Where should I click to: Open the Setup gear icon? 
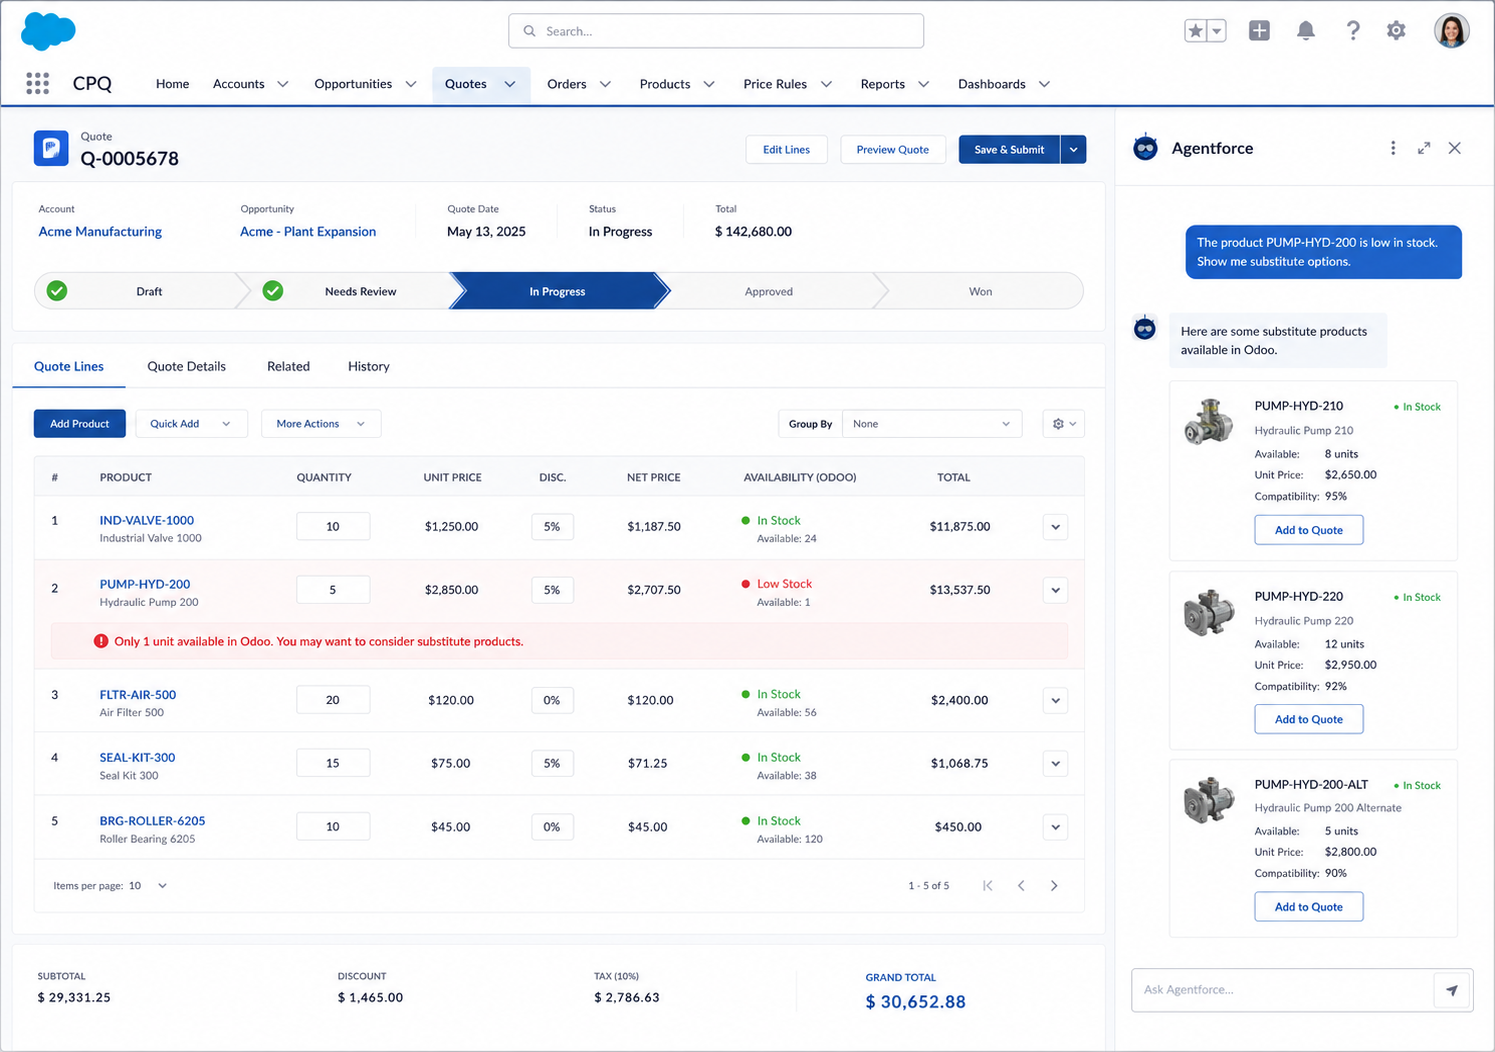point(1396,31)
